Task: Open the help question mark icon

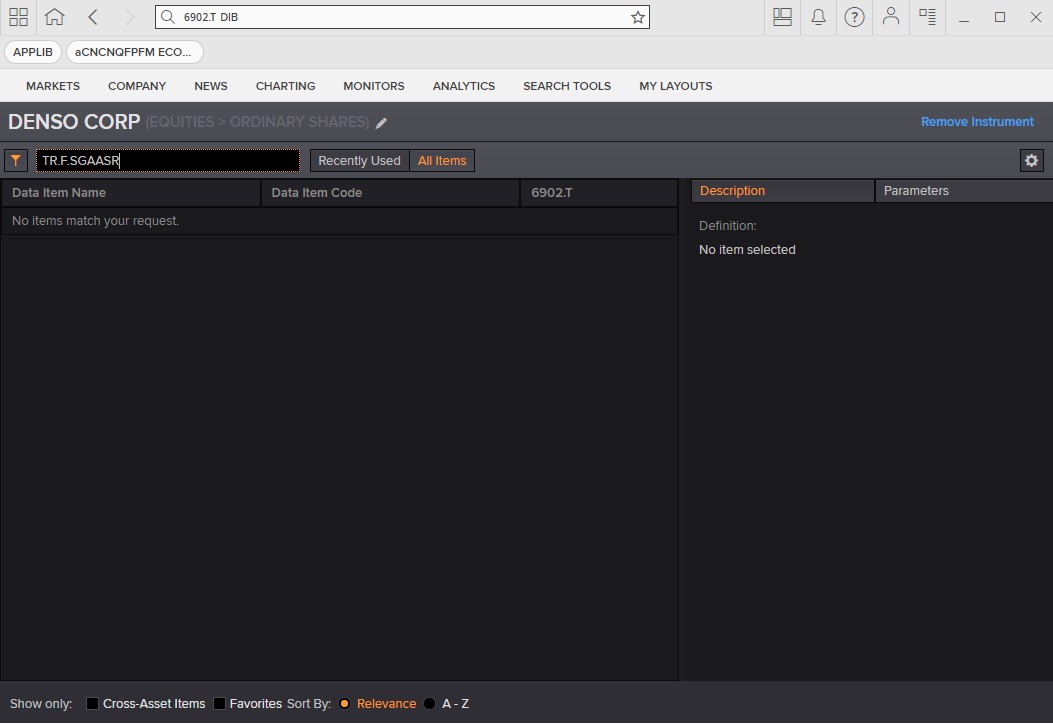Action: 854,17
